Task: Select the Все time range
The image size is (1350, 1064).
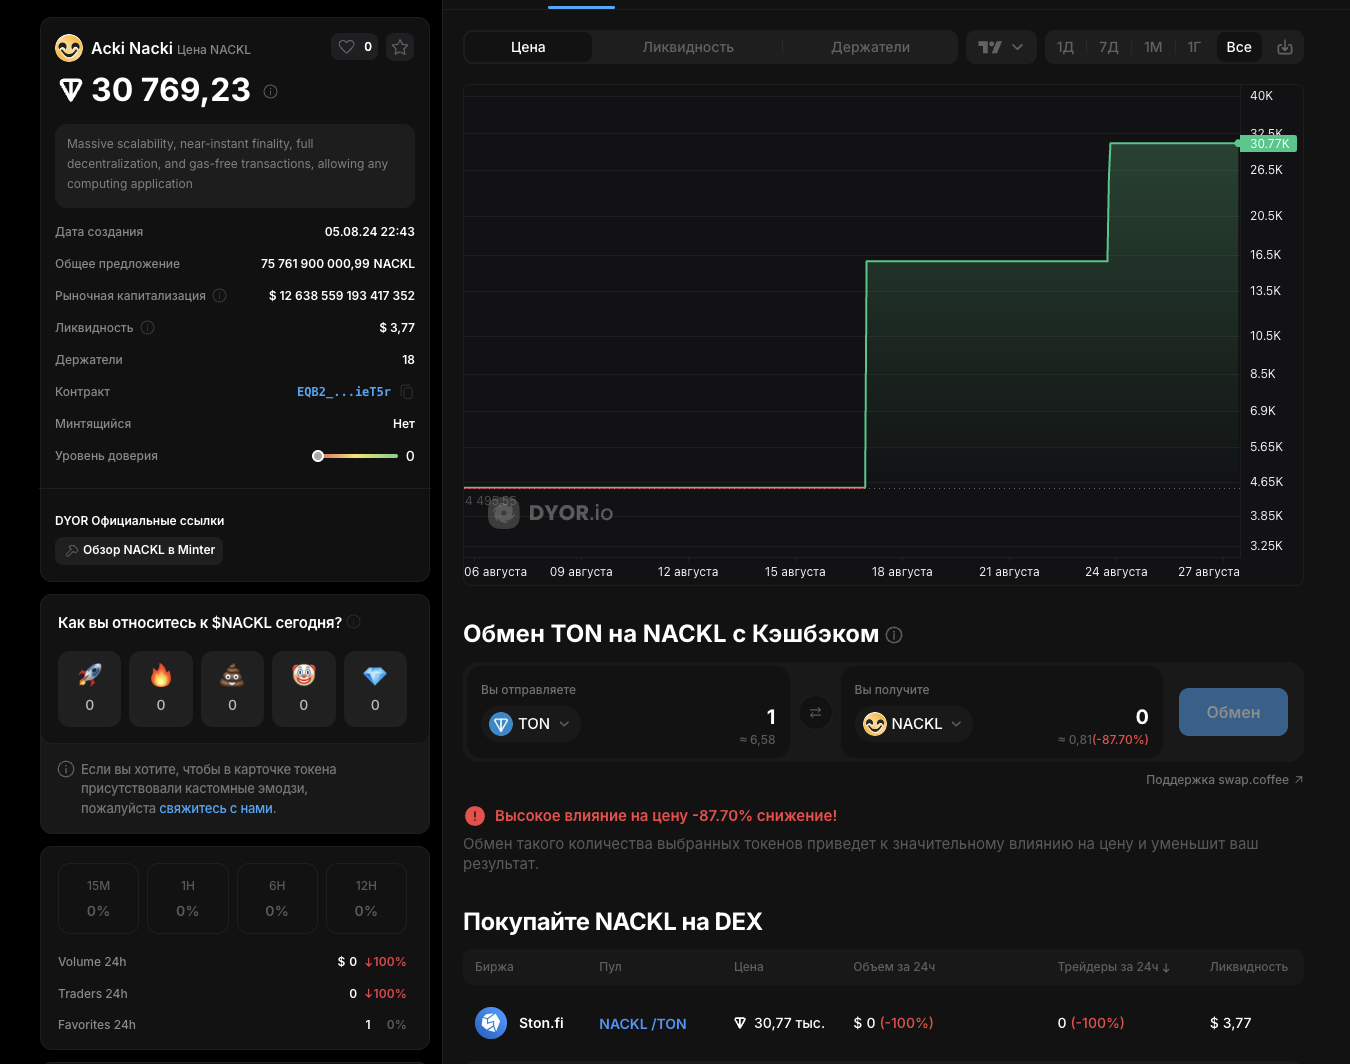Action: pos(1238,47)
